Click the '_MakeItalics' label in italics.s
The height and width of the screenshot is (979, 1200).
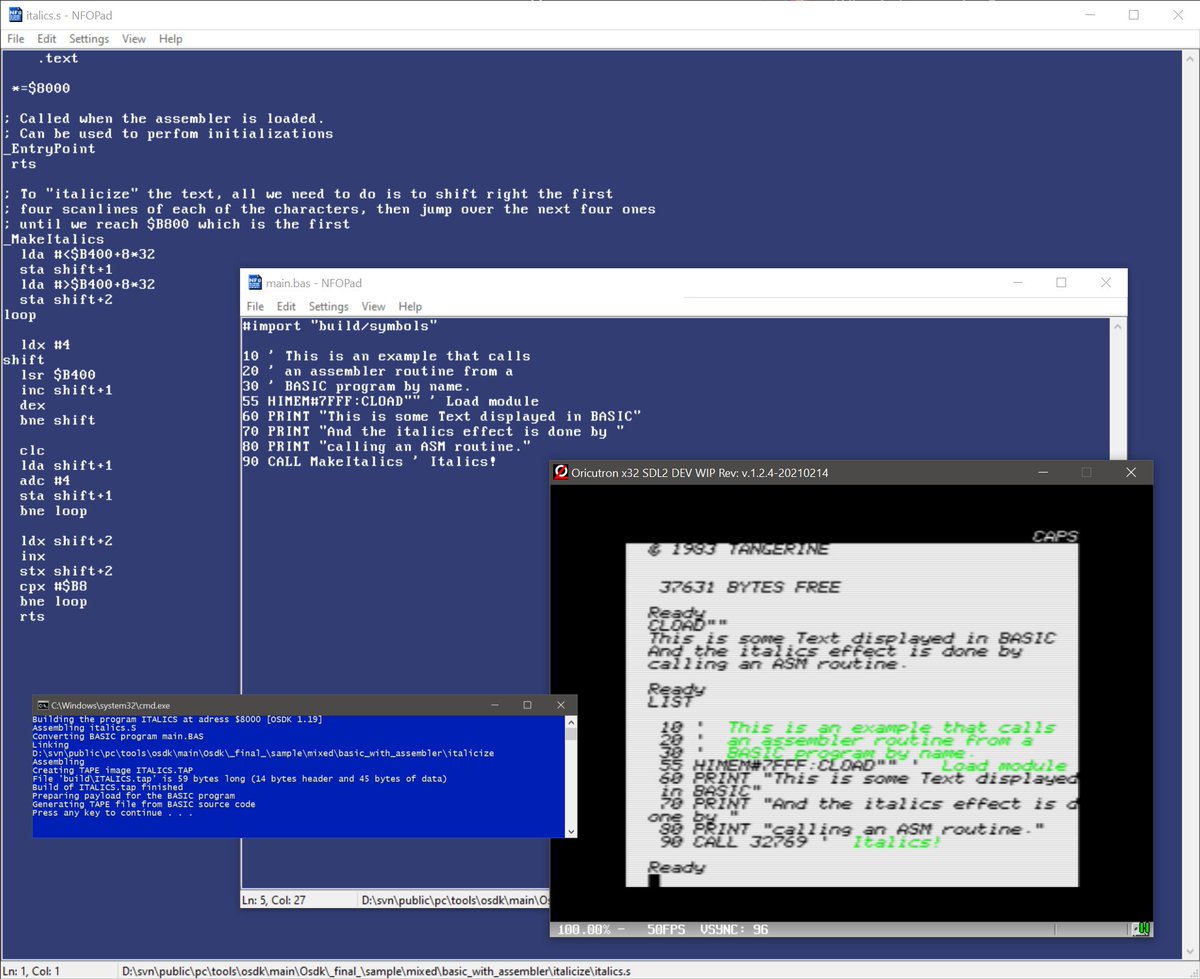[x=54, y=239]
